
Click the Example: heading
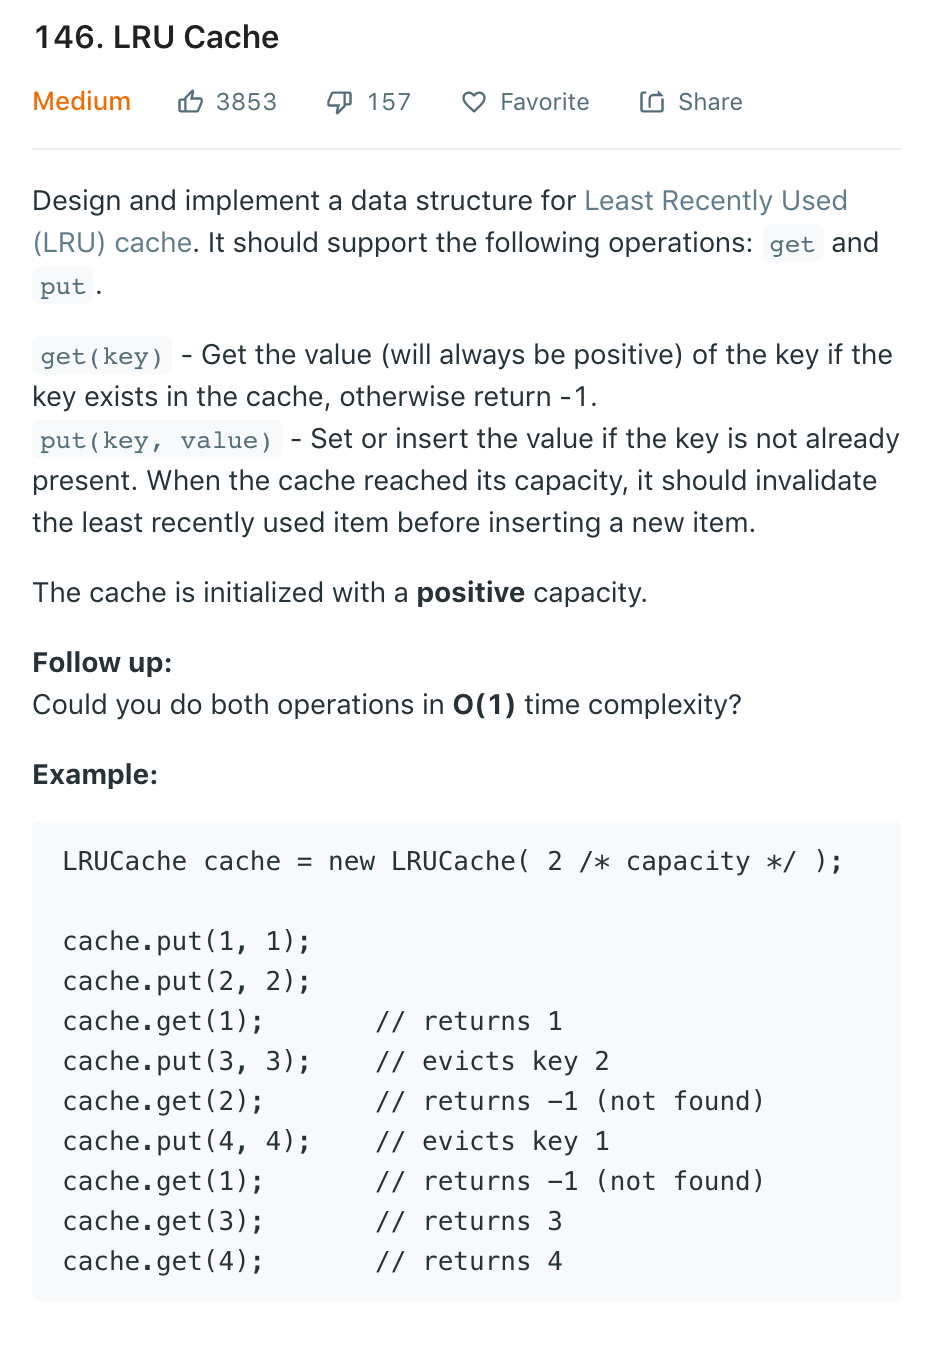click(x=95, y=774)
